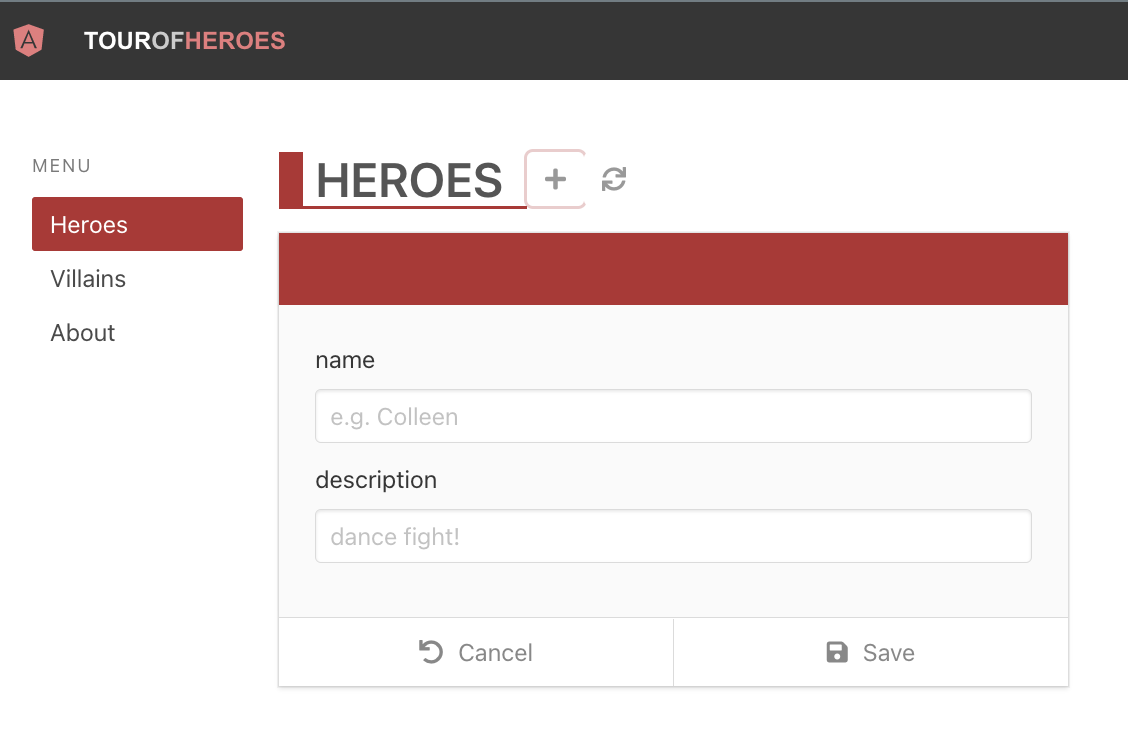Click the pink HEROES brand text in the header
The width and height of the screenshot is (1128, 734).
click(x=235, y=41)
